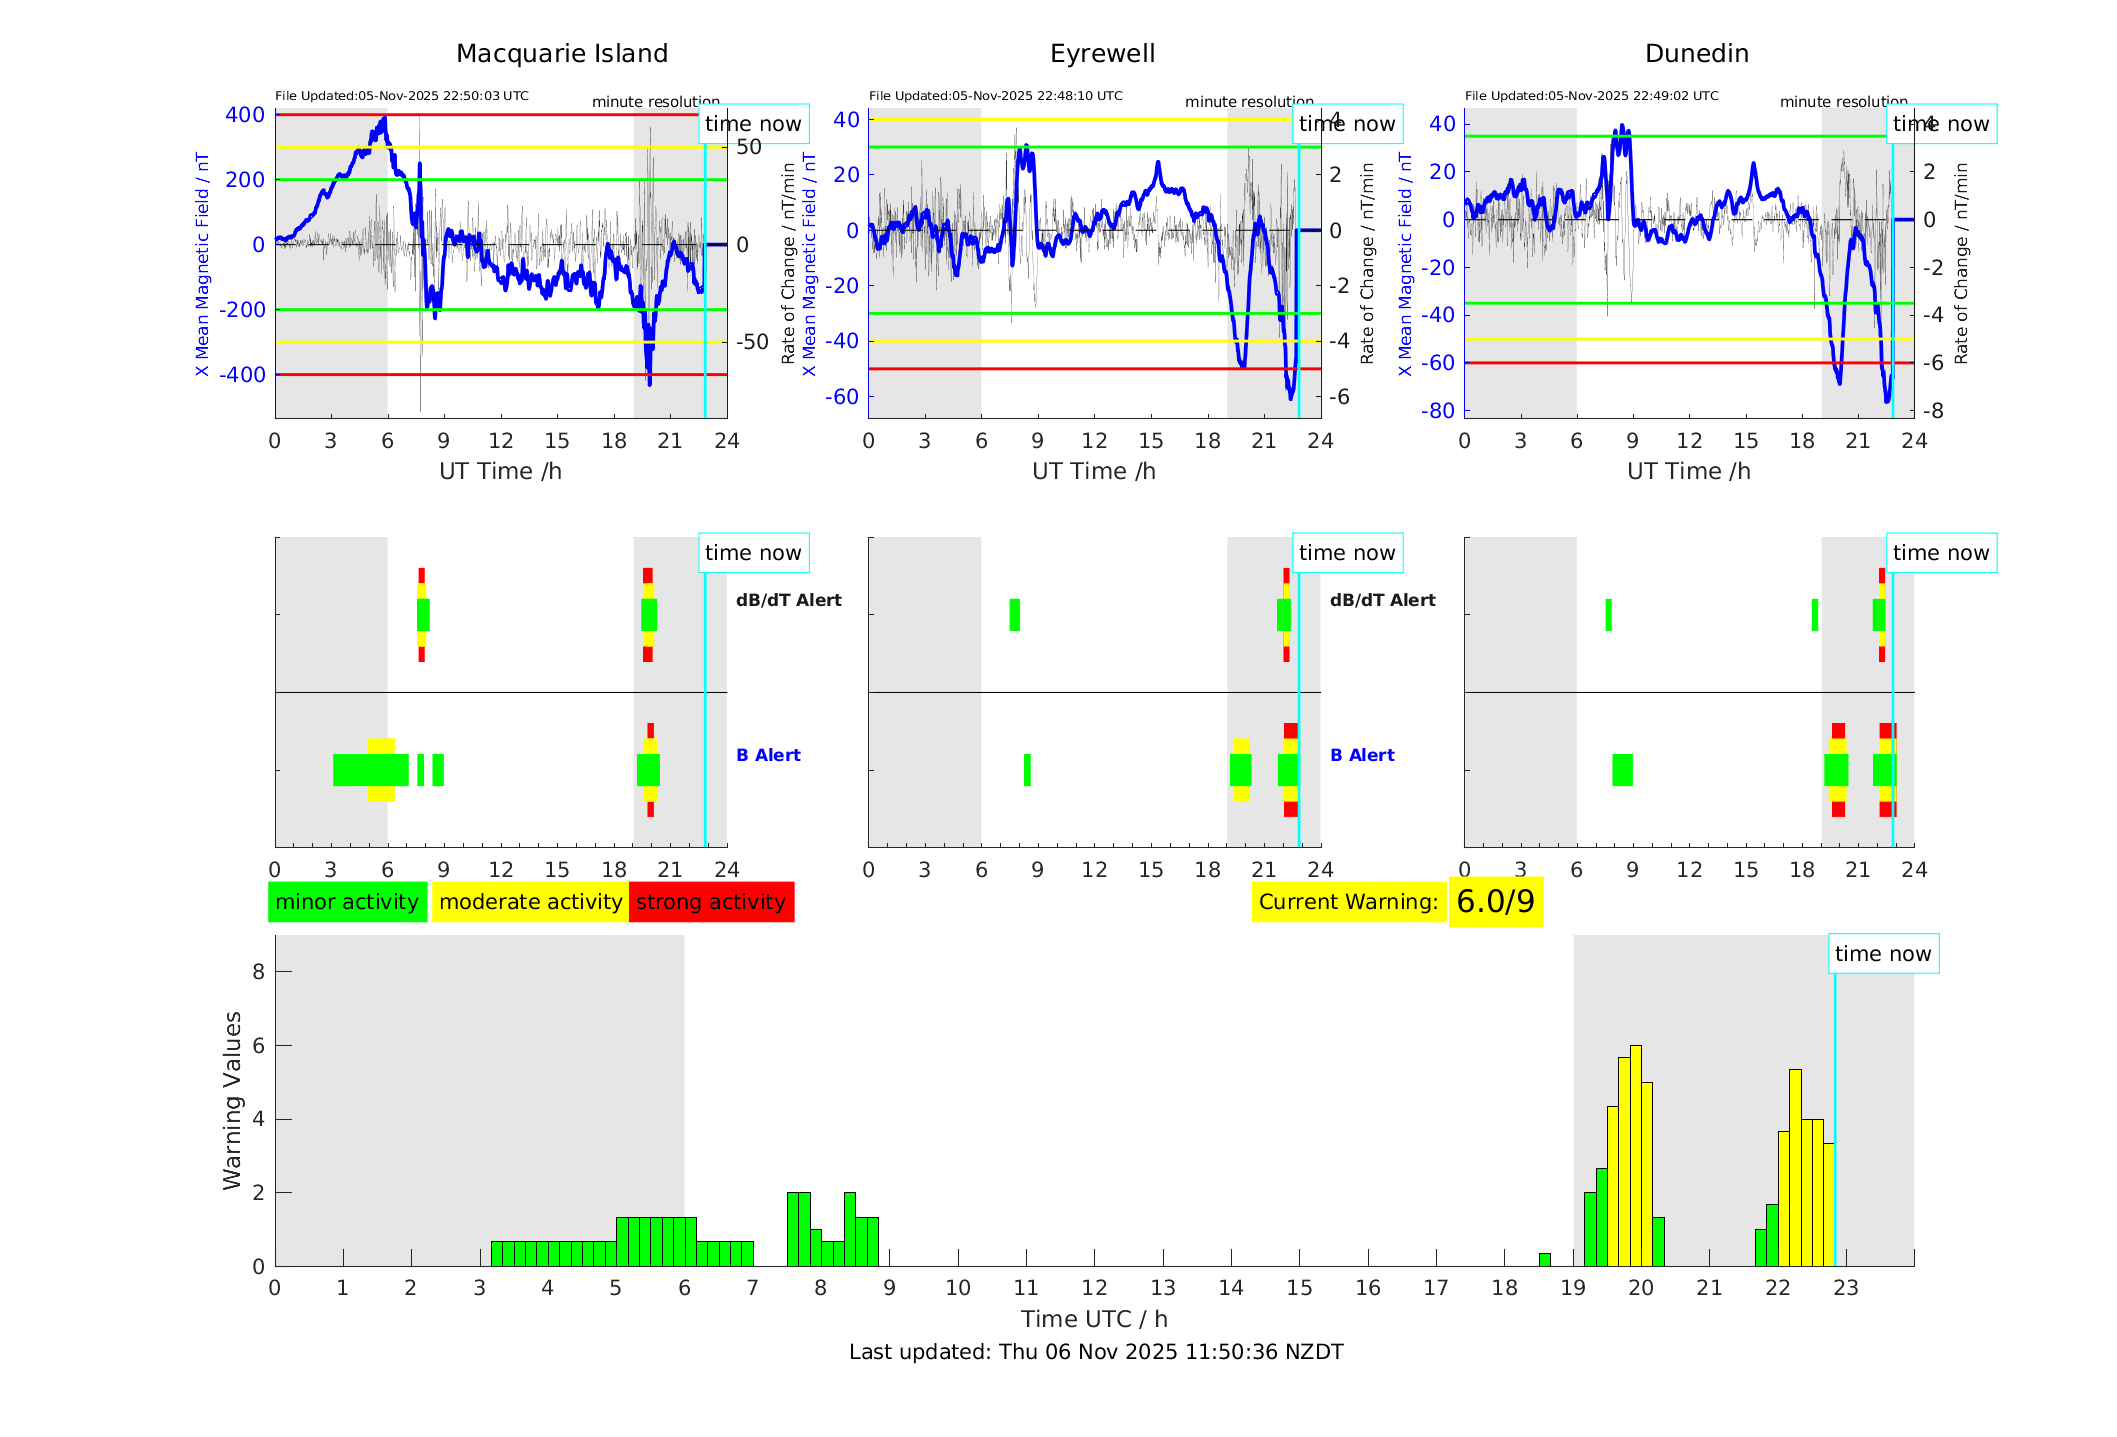Click 'Last updated' timestamp text at bottom

point(1096,1352)
